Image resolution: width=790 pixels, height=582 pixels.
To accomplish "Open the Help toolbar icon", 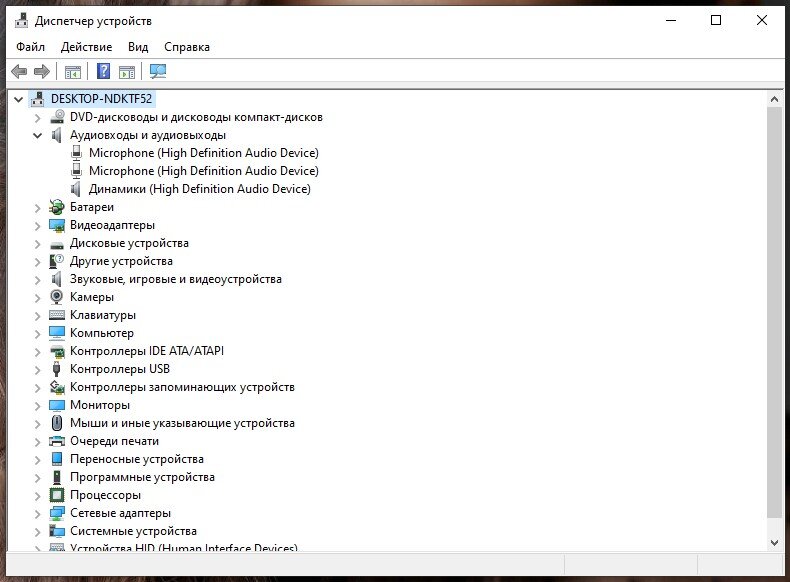I will [x=103, y=72].
